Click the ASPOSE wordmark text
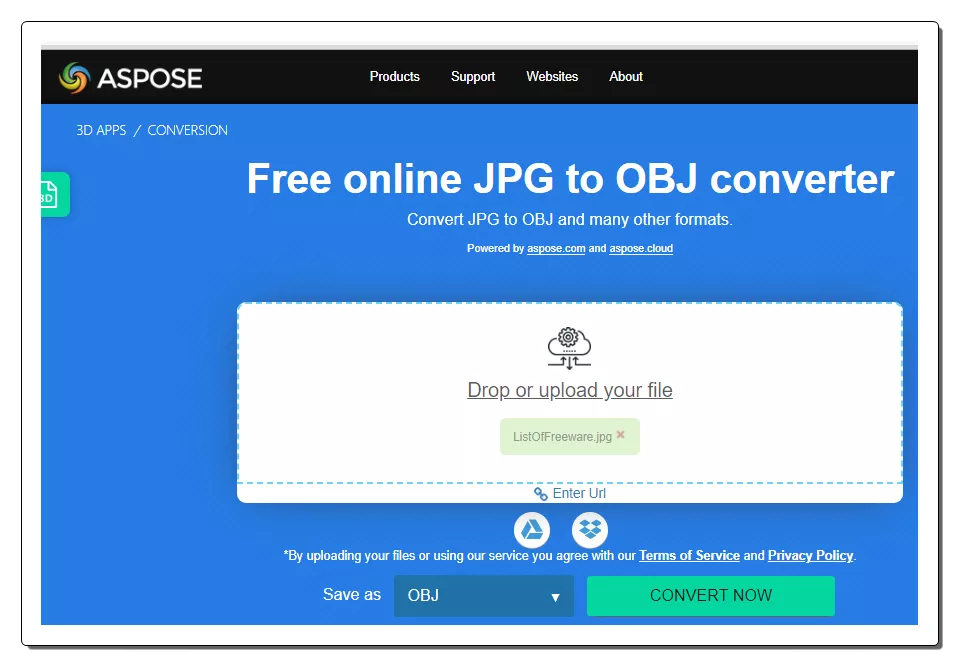 click(150, 78)
